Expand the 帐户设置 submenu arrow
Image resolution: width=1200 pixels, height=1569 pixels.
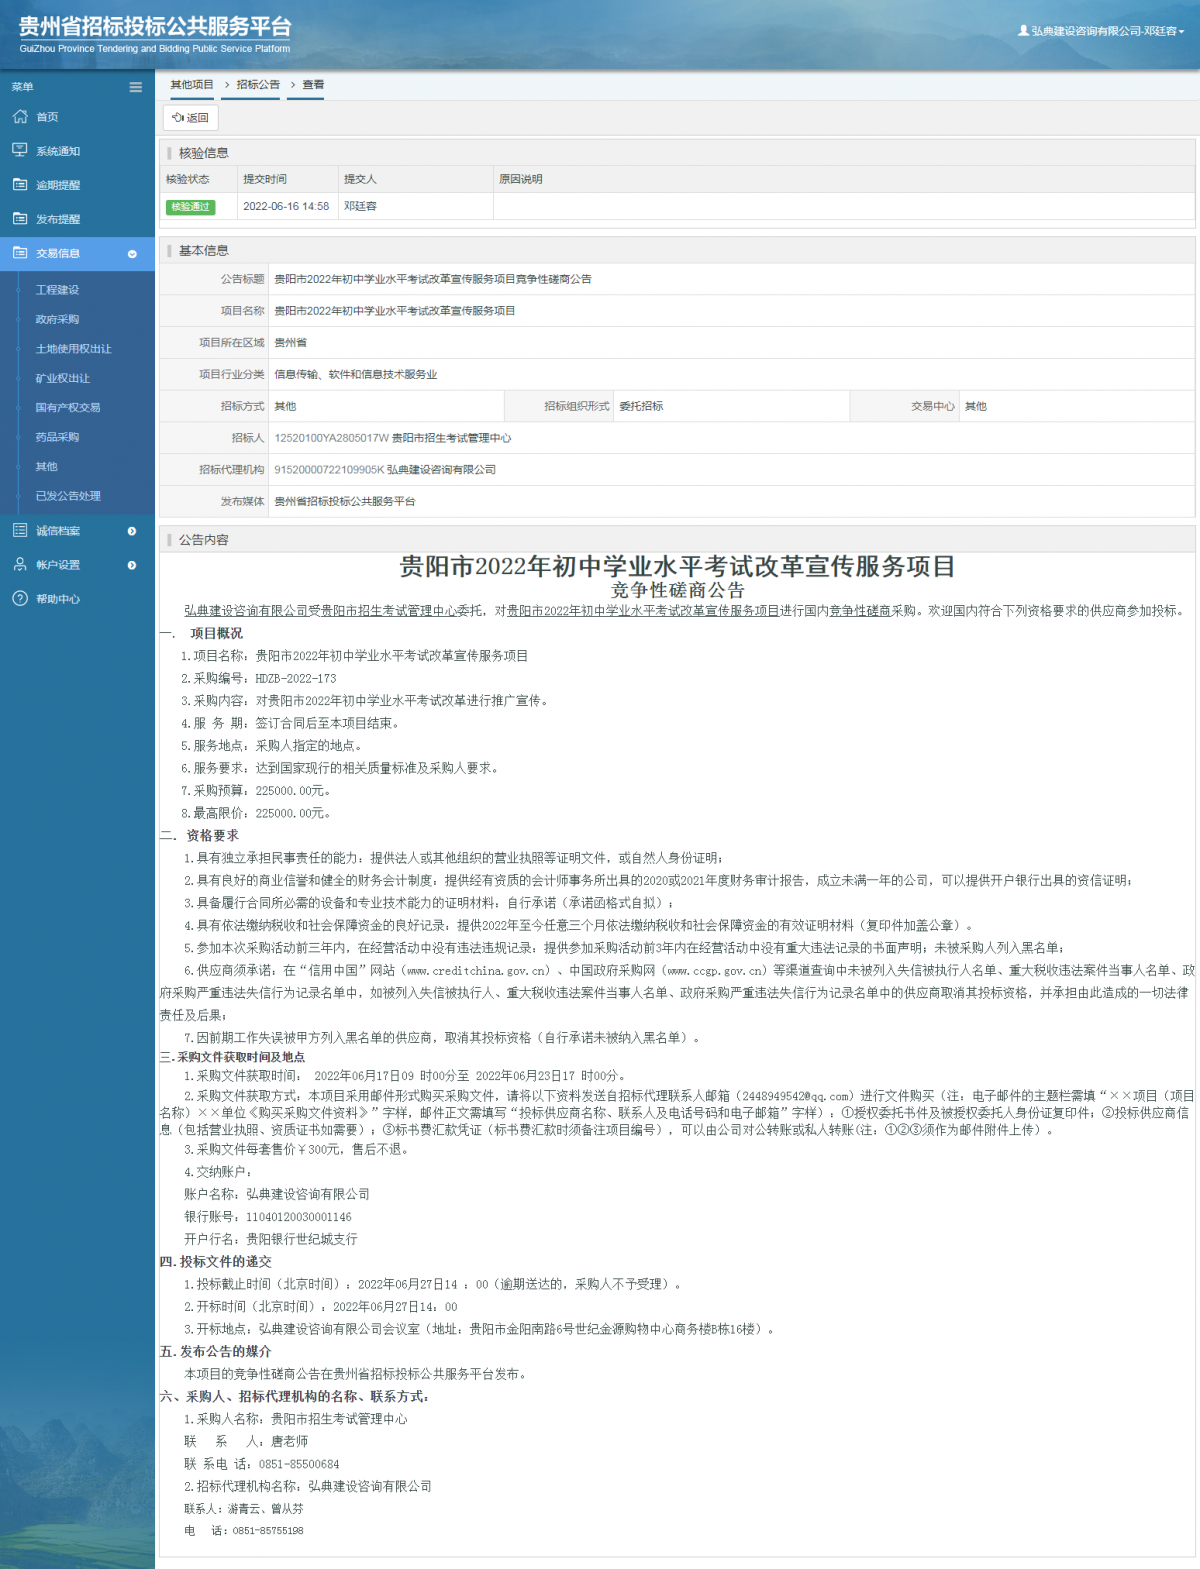(x=132, y=565)
